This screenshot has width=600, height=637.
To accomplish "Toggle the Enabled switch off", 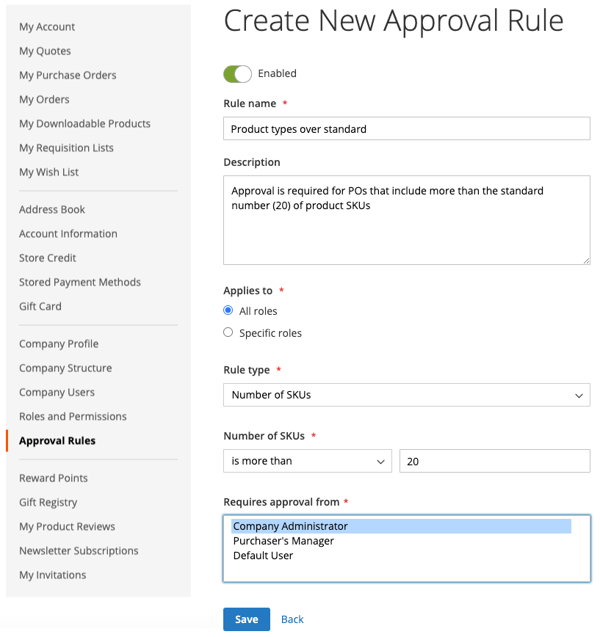I will 237,74.
